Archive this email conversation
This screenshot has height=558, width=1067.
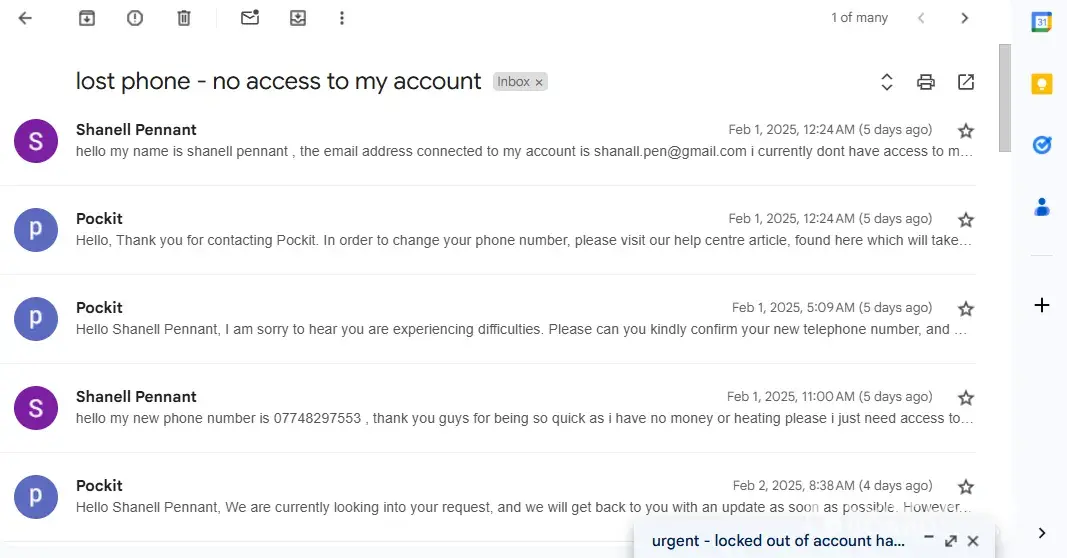point(87,18)
